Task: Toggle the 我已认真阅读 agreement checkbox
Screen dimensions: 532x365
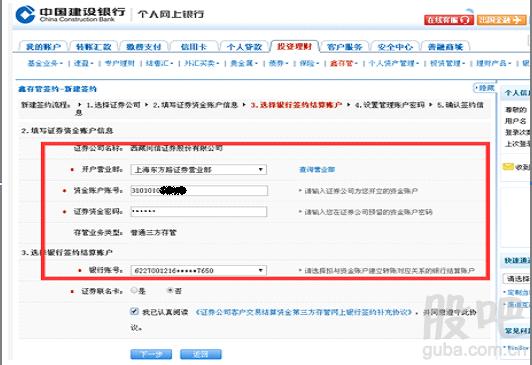Action: 135,311
